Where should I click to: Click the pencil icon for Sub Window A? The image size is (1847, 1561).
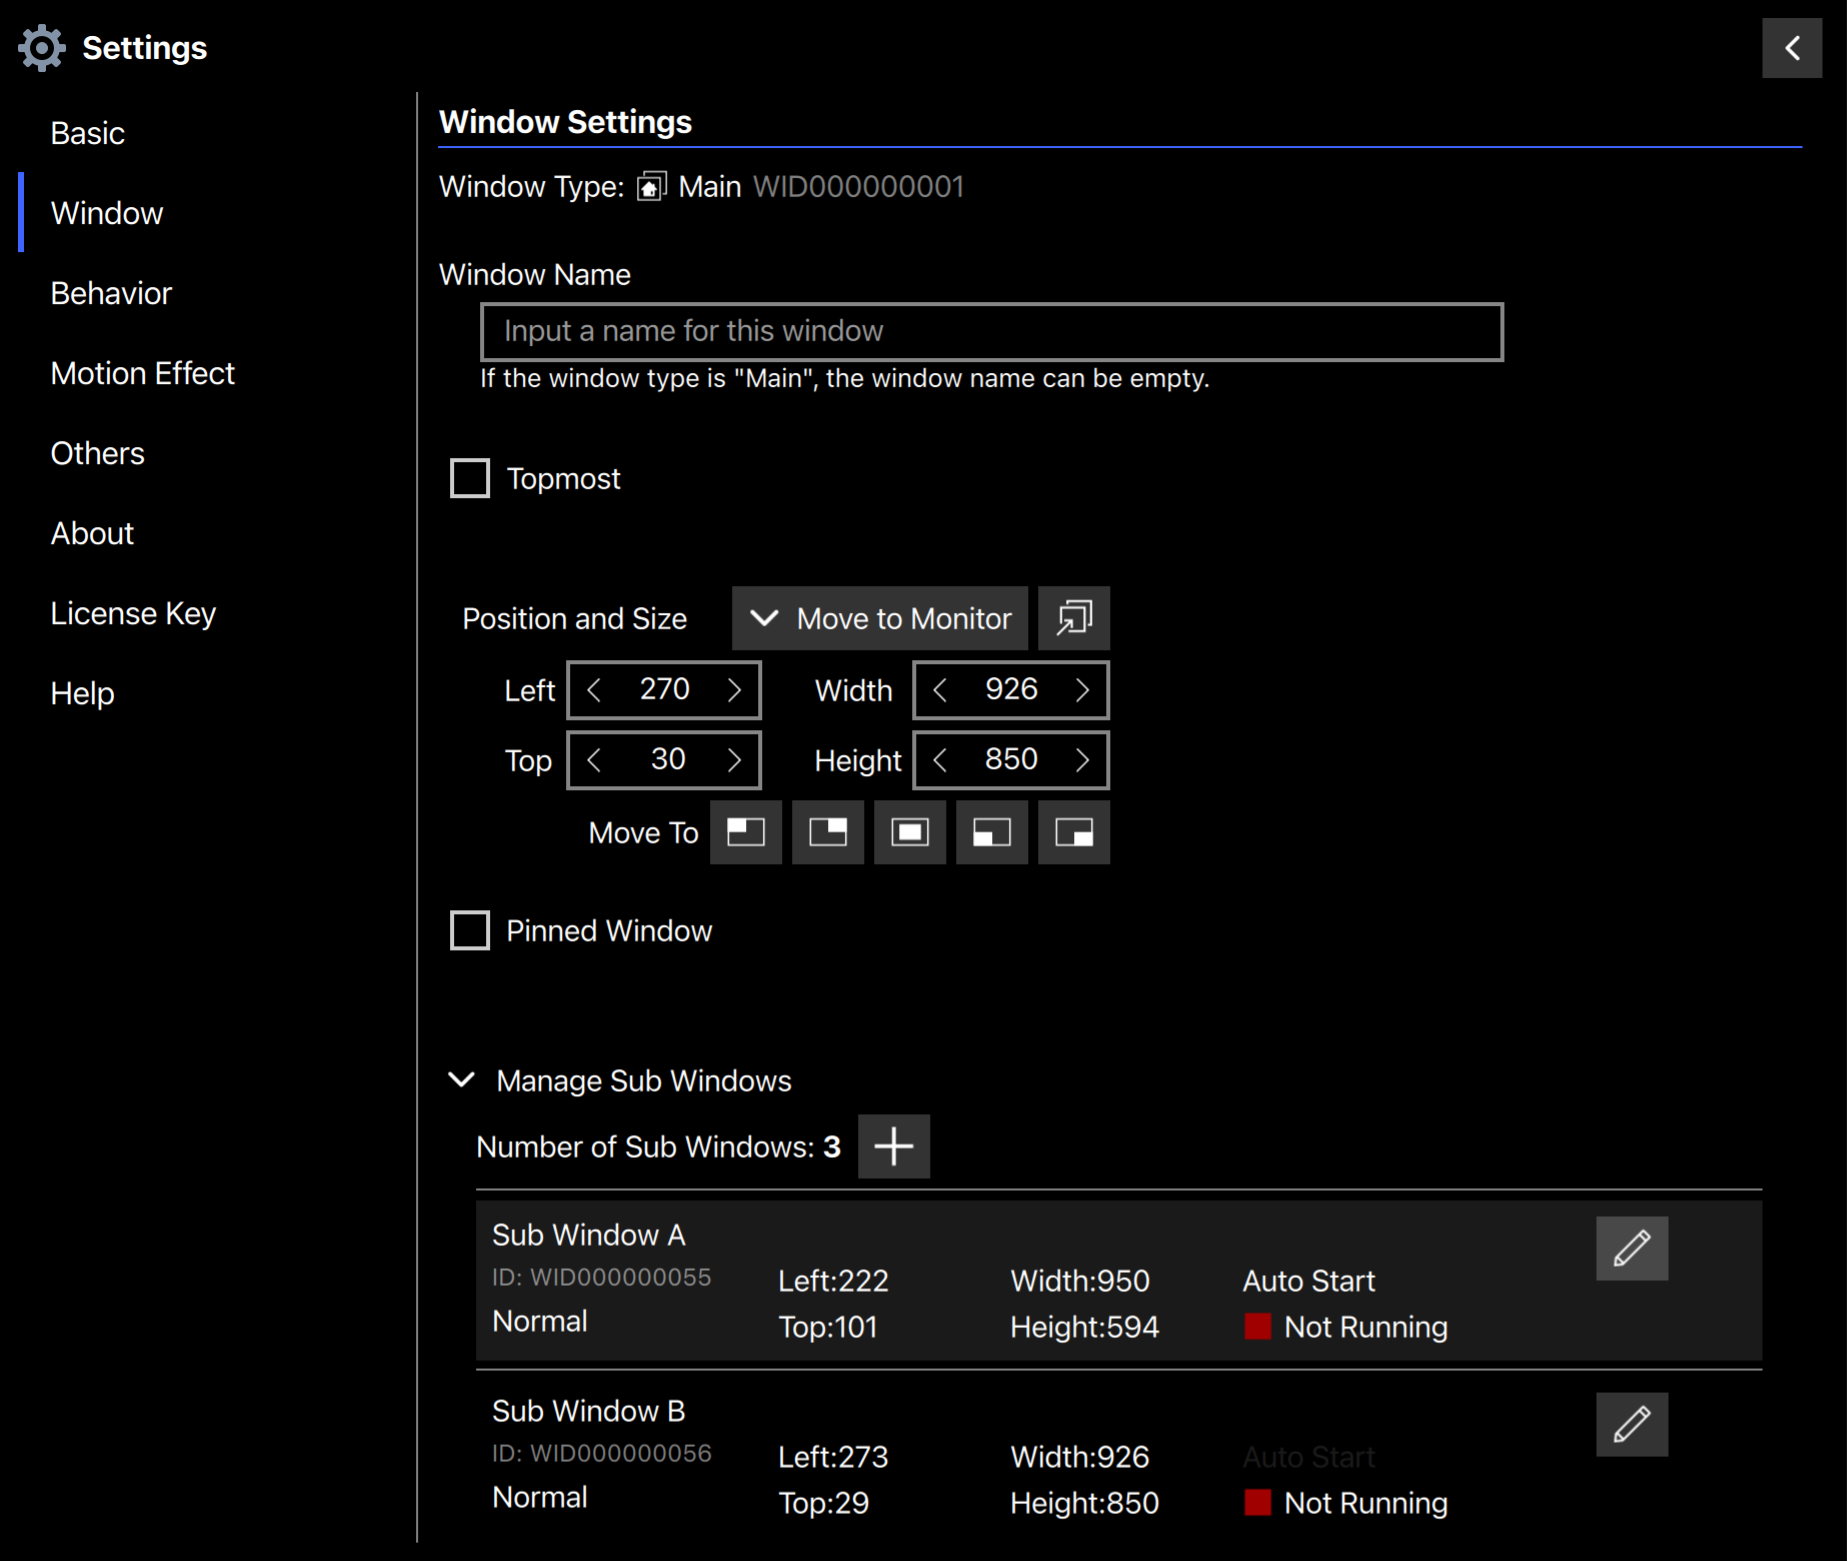pos(1631,1248)
